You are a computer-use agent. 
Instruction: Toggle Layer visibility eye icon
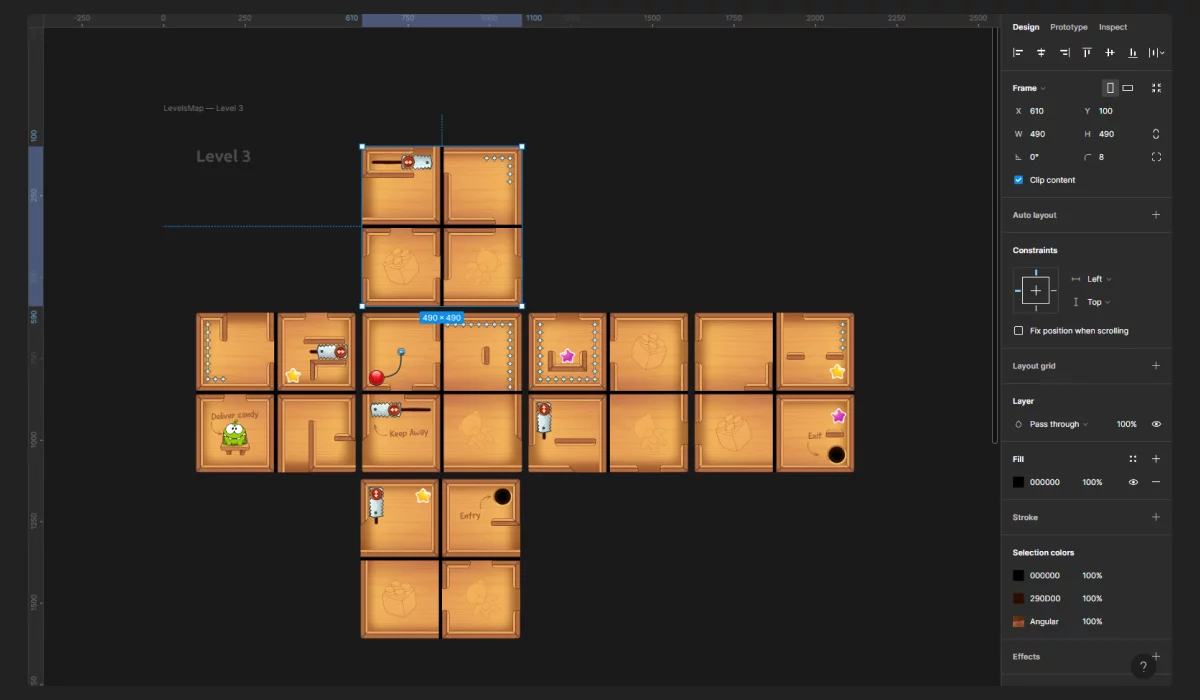tap(1156, 424)
